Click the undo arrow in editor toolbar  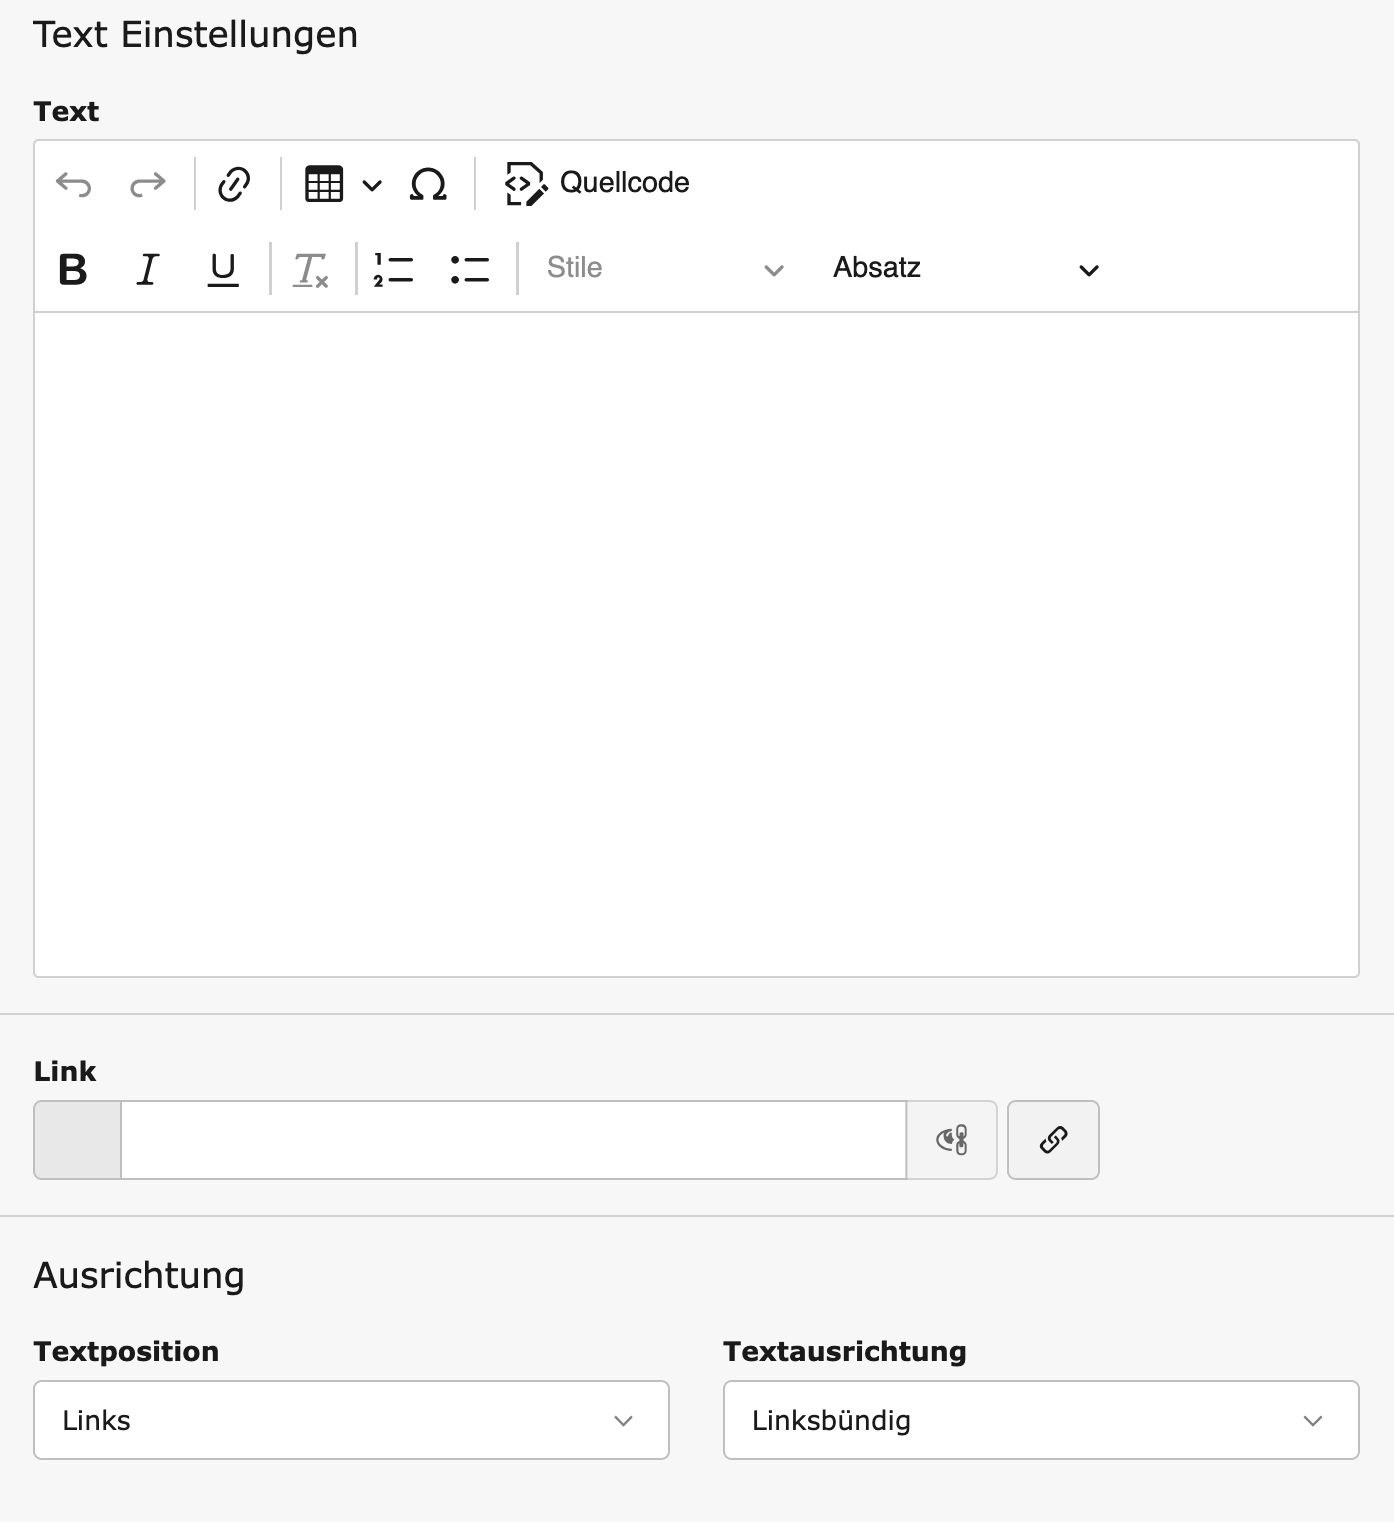(x=74, y=184)
